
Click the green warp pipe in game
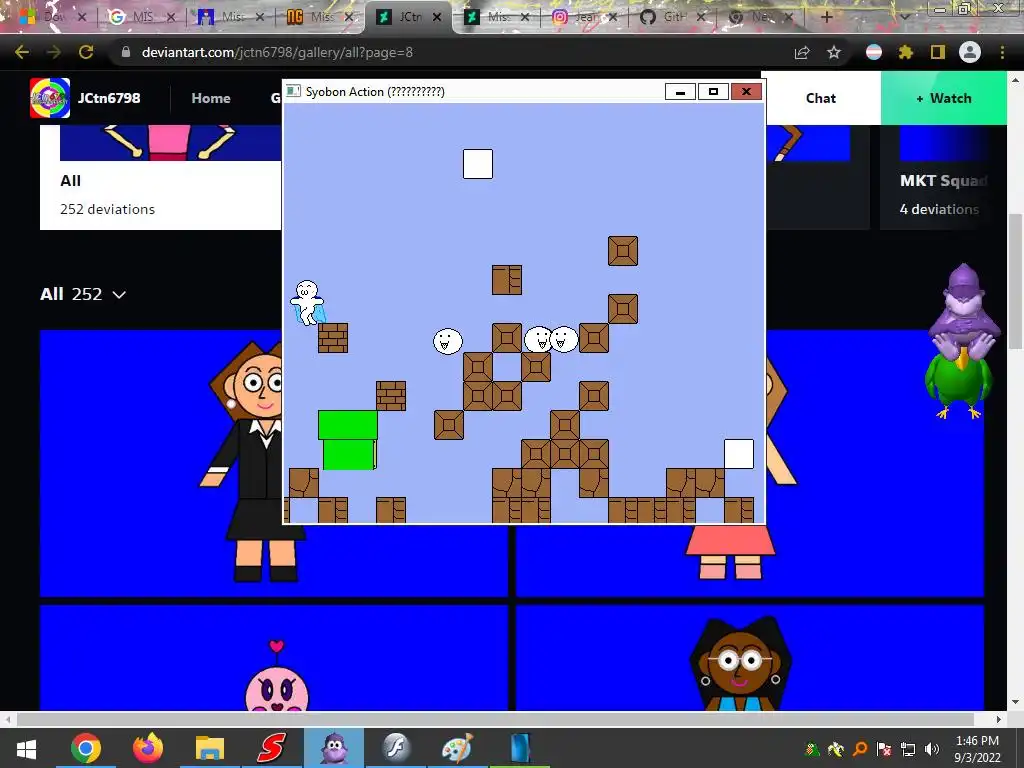coord(347,440)
